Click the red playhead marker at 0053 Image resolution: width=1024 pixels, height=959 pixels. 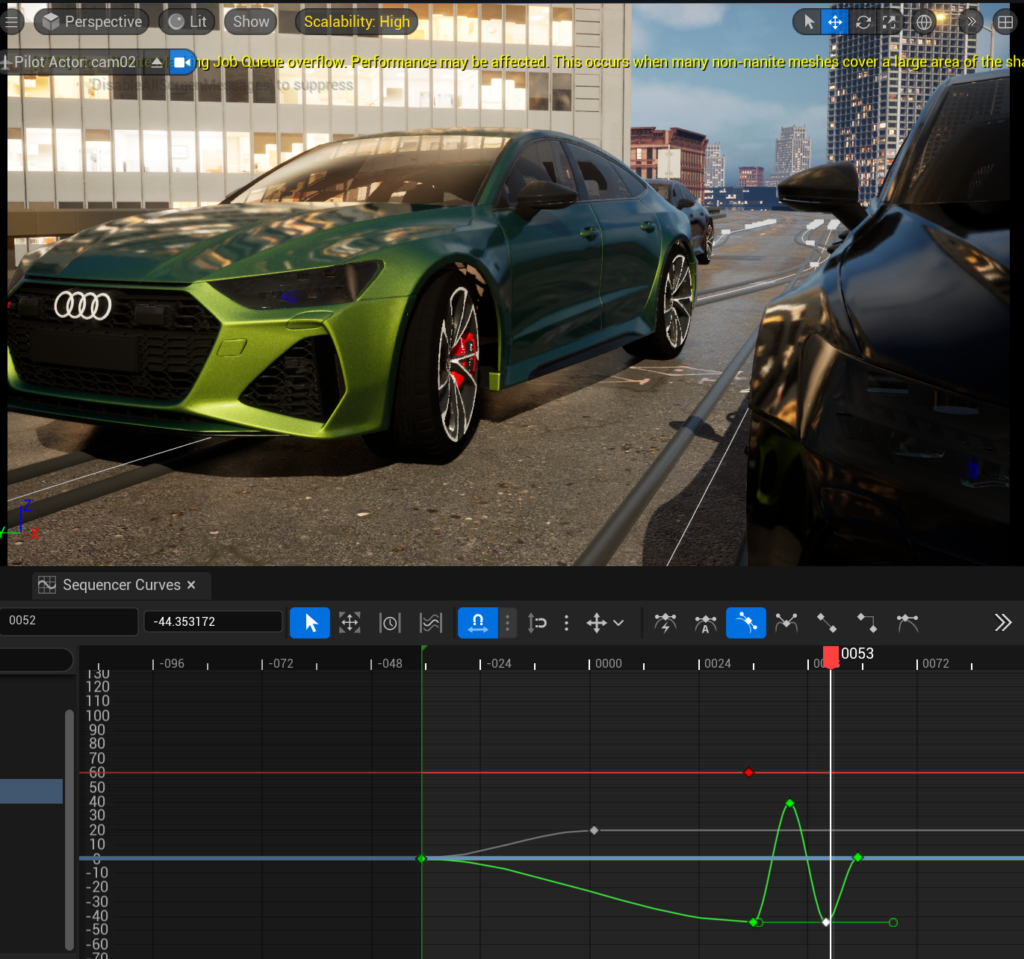pos(831,657)
